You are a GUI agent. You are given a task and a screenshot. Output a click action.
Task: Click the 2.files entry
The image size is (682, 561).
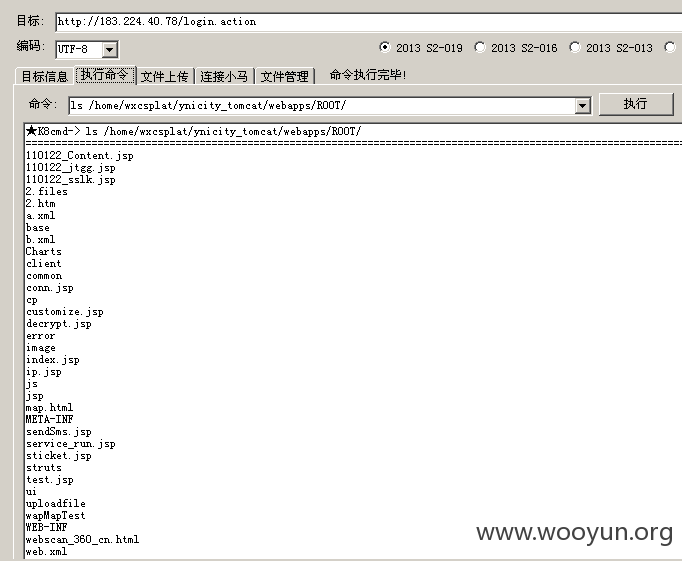(47, 192)
